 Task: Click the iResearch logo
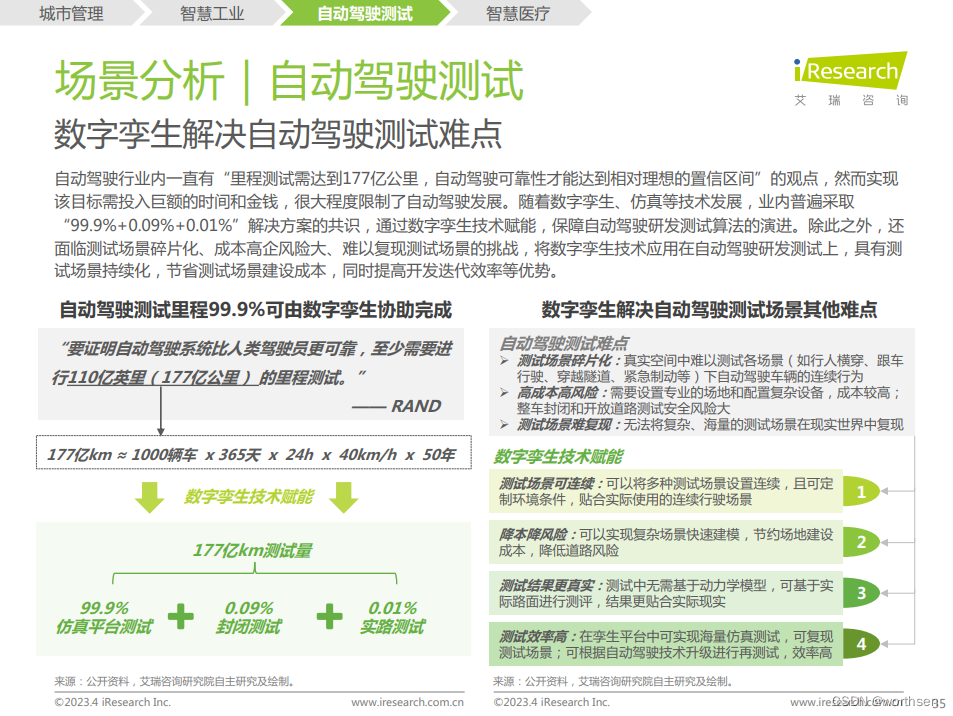850,71
